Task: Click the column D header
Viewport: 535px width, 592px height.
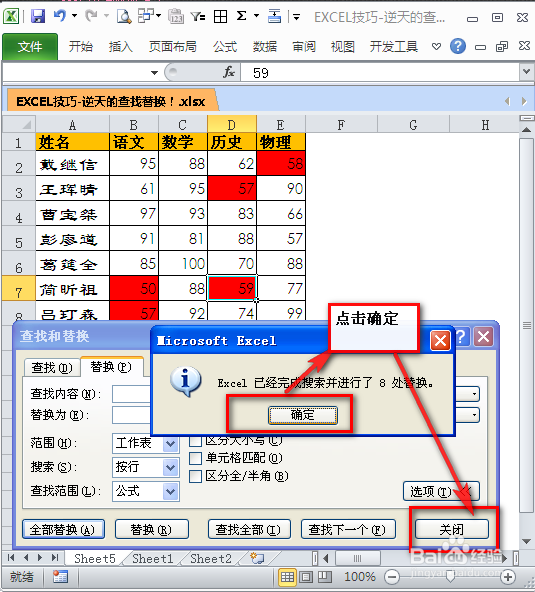Action: tap(232, 124)
